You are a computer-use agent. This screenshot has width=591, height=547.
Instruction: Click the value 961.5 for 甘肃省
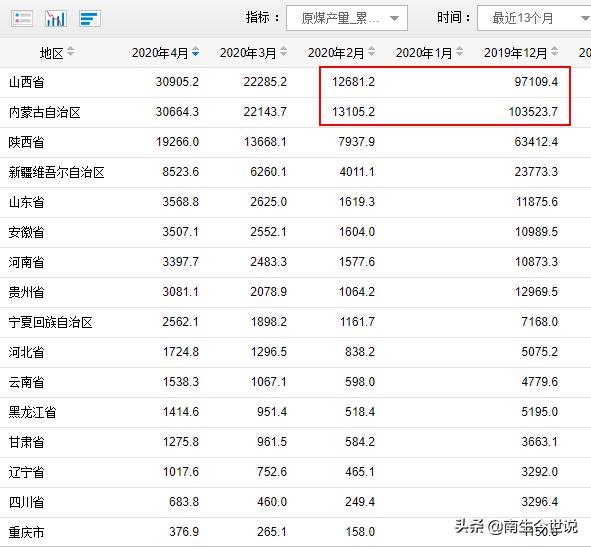pyautogui.click(x=272, y=442)
